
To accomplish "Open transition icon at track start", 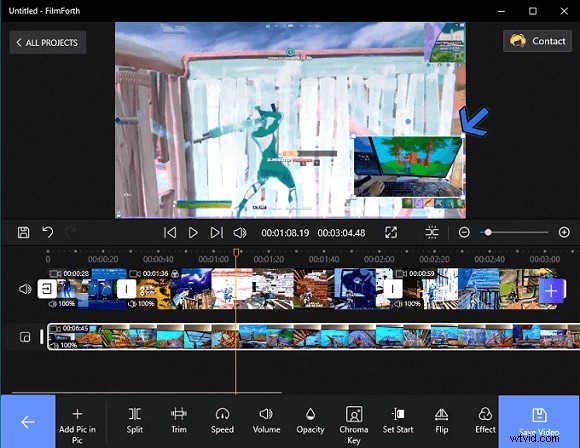I will pyautogui.click(x=47, y=289).
